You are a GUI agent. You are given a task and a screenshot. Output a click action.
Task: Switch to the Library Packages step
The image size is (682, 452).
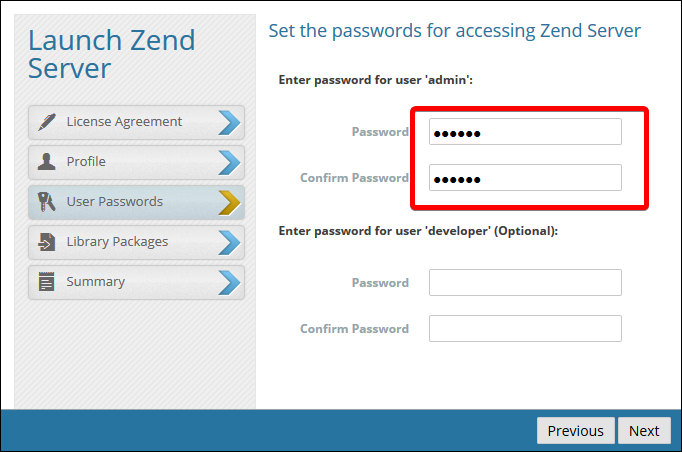(117, 242)
